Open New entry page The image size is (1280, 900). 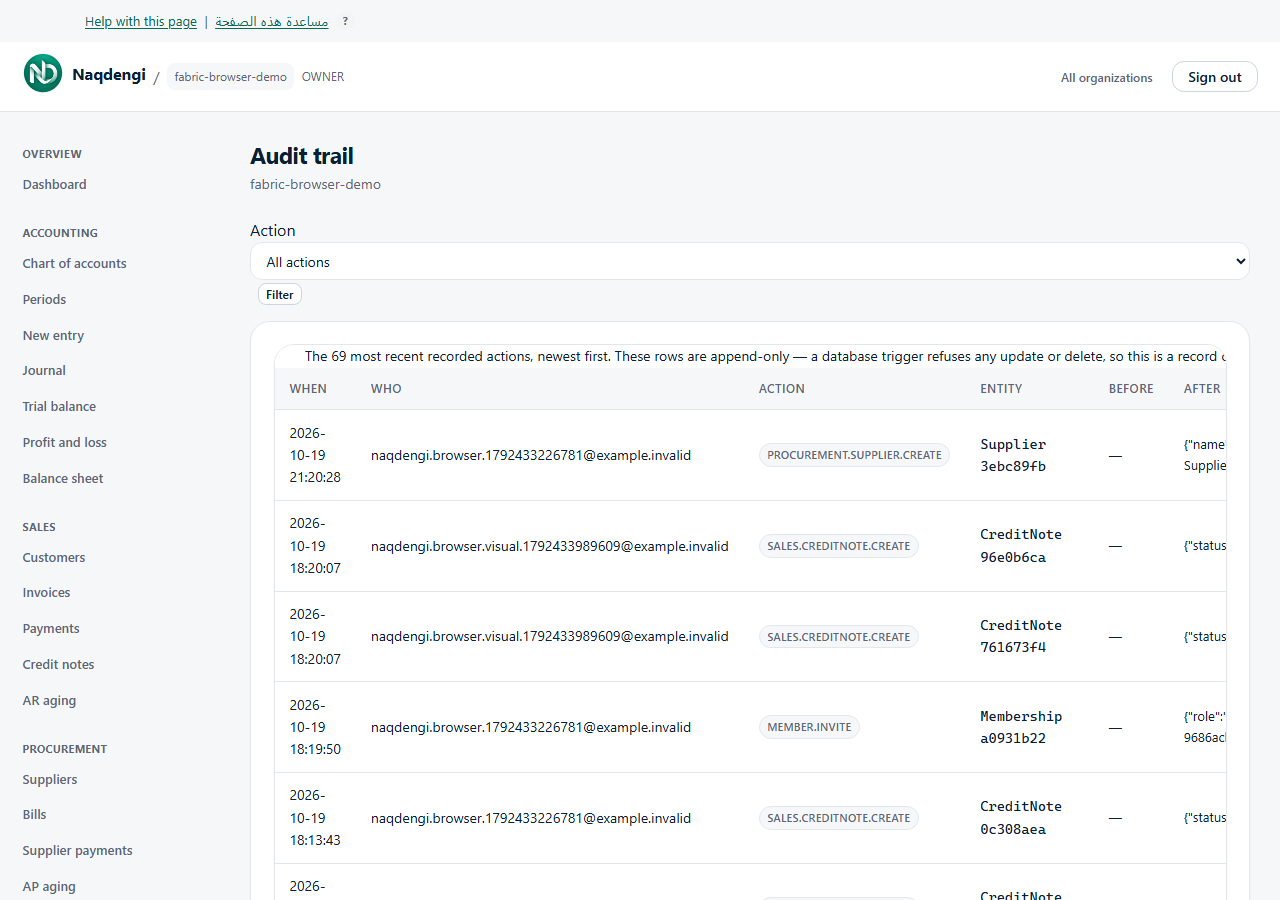54,336
